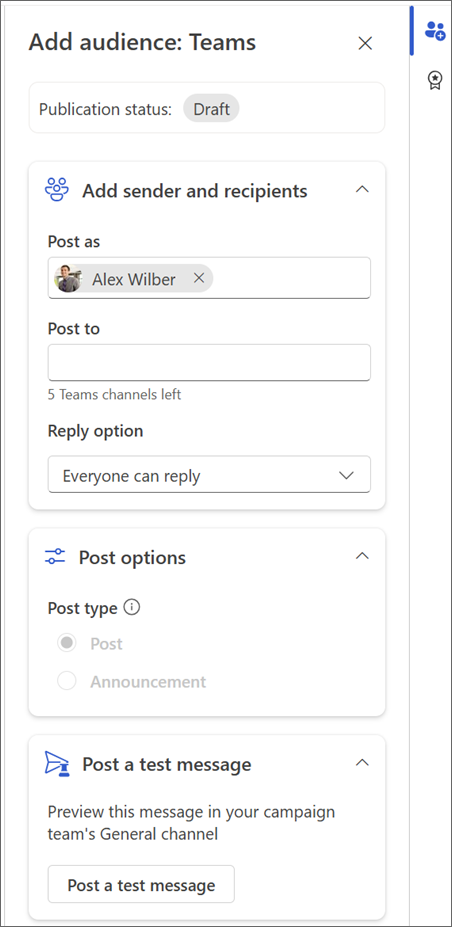Open the Reply option dropdown
452x927 pixels.
pyautogui.click(x=209, y=474)
